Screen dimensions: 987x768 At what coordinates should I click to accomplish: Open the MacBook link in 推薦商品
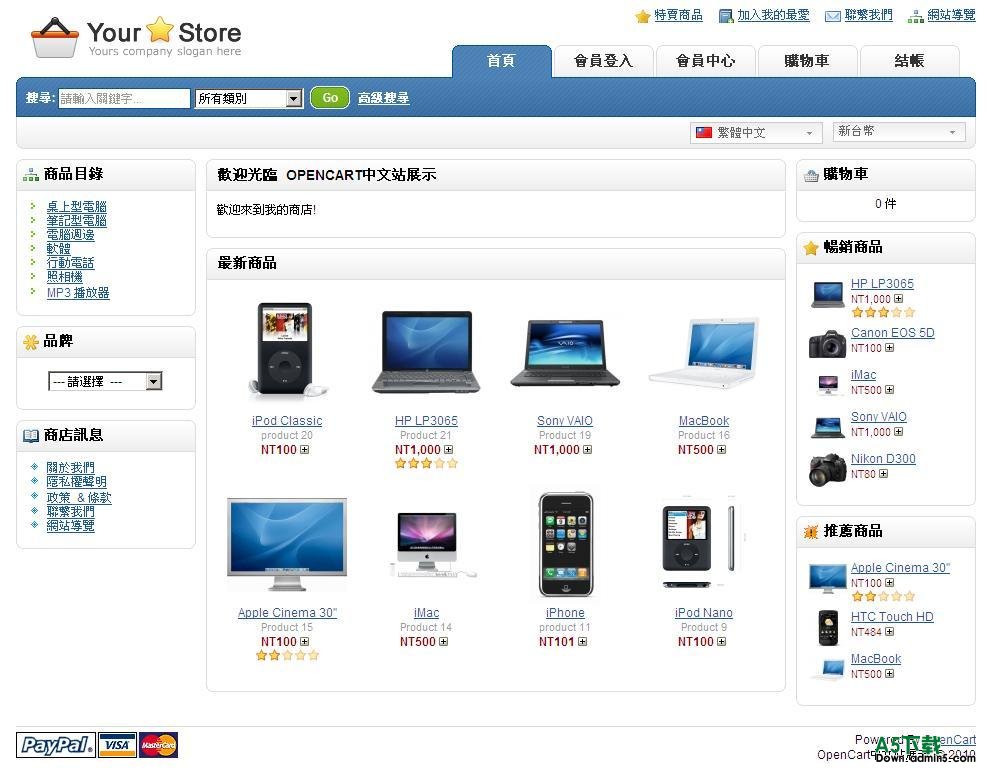tap(876, 658)
